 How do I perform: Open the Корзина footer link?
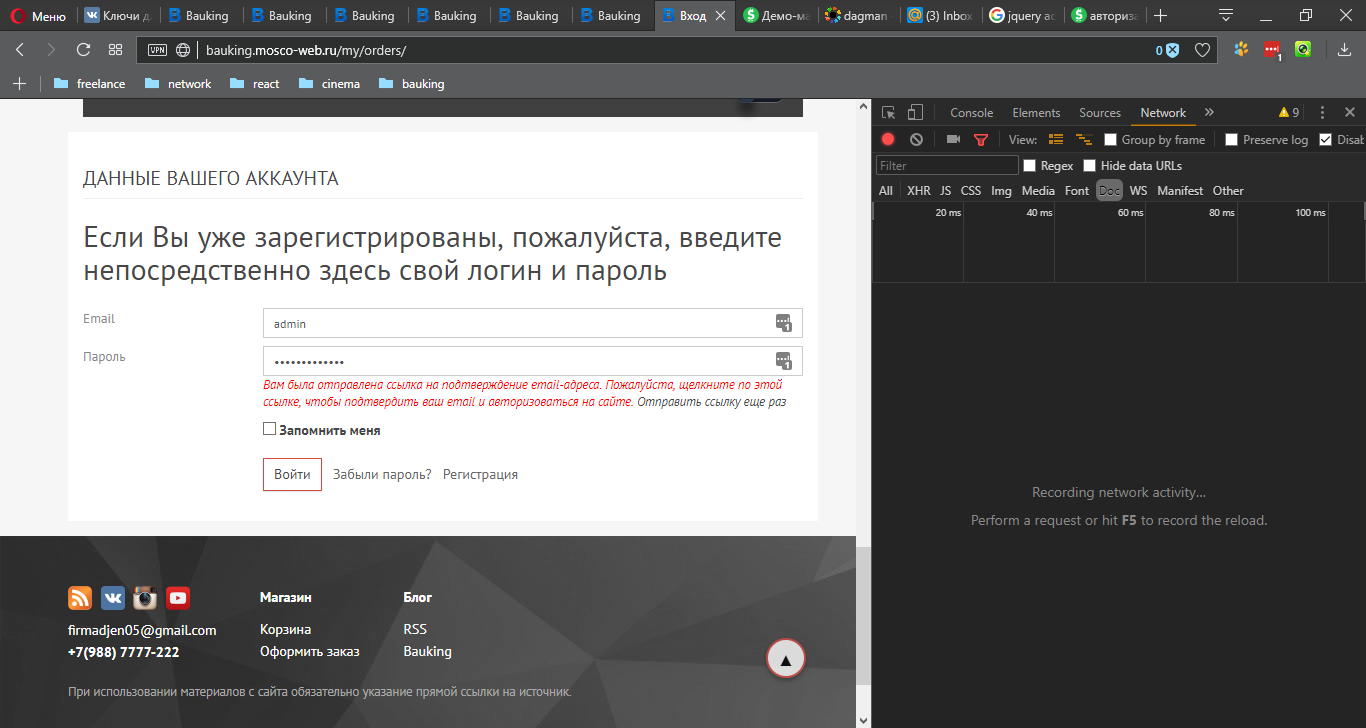pos(285,630)
